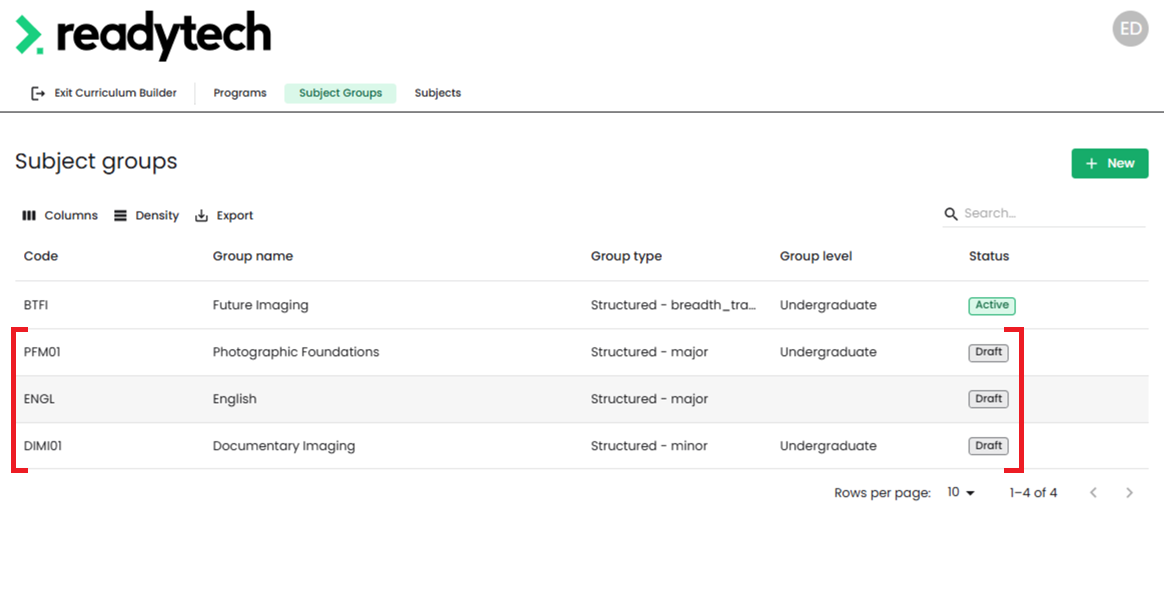Click Structured - breadth_tra... type cell

[x=673, y=305]
